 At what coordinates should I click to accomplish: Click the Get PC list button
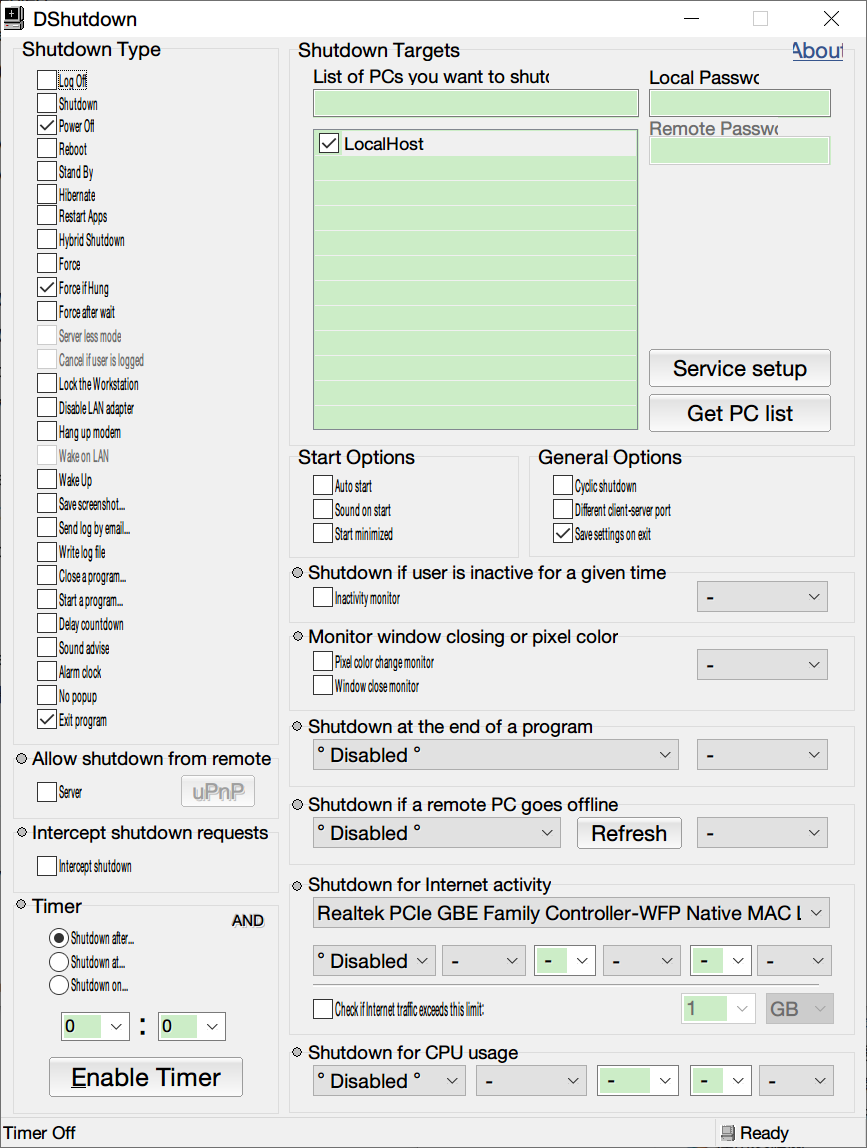[739, 413]
